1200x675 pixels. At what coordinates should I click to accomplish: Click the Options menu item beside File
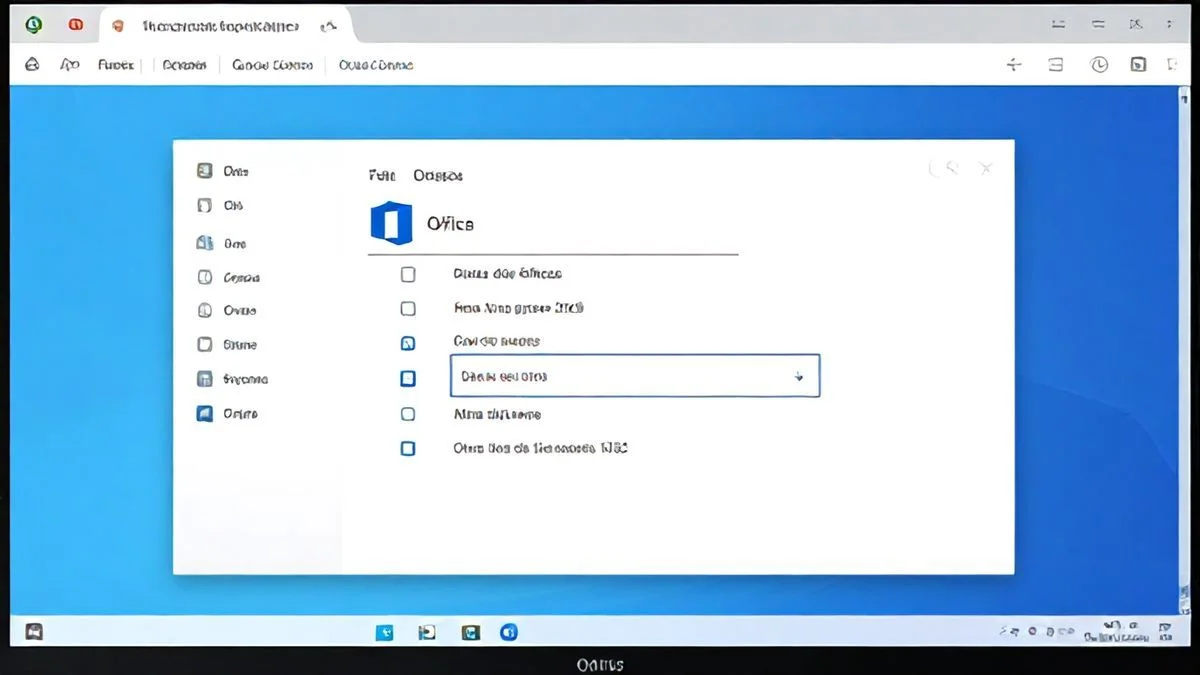point(436,175)
